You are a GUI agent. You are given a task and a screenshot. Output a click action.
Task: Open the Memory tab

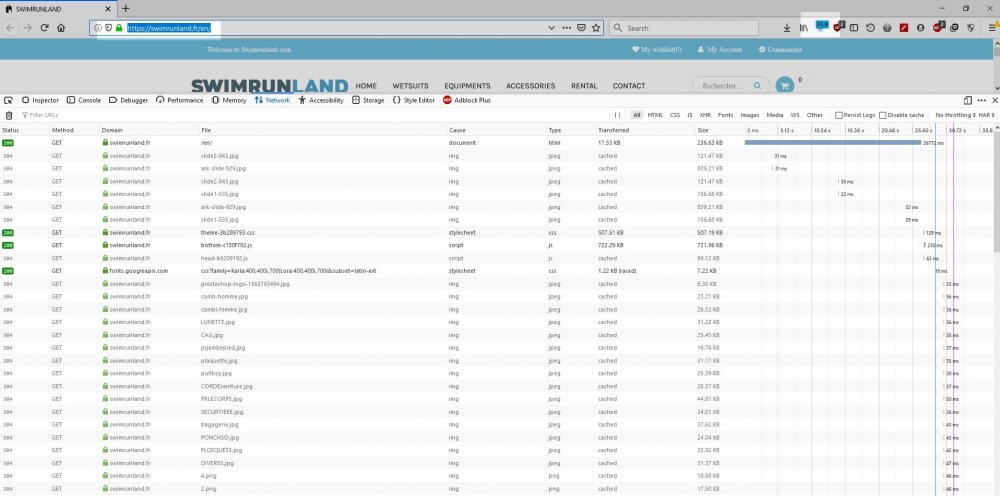(x=228, y=100)
